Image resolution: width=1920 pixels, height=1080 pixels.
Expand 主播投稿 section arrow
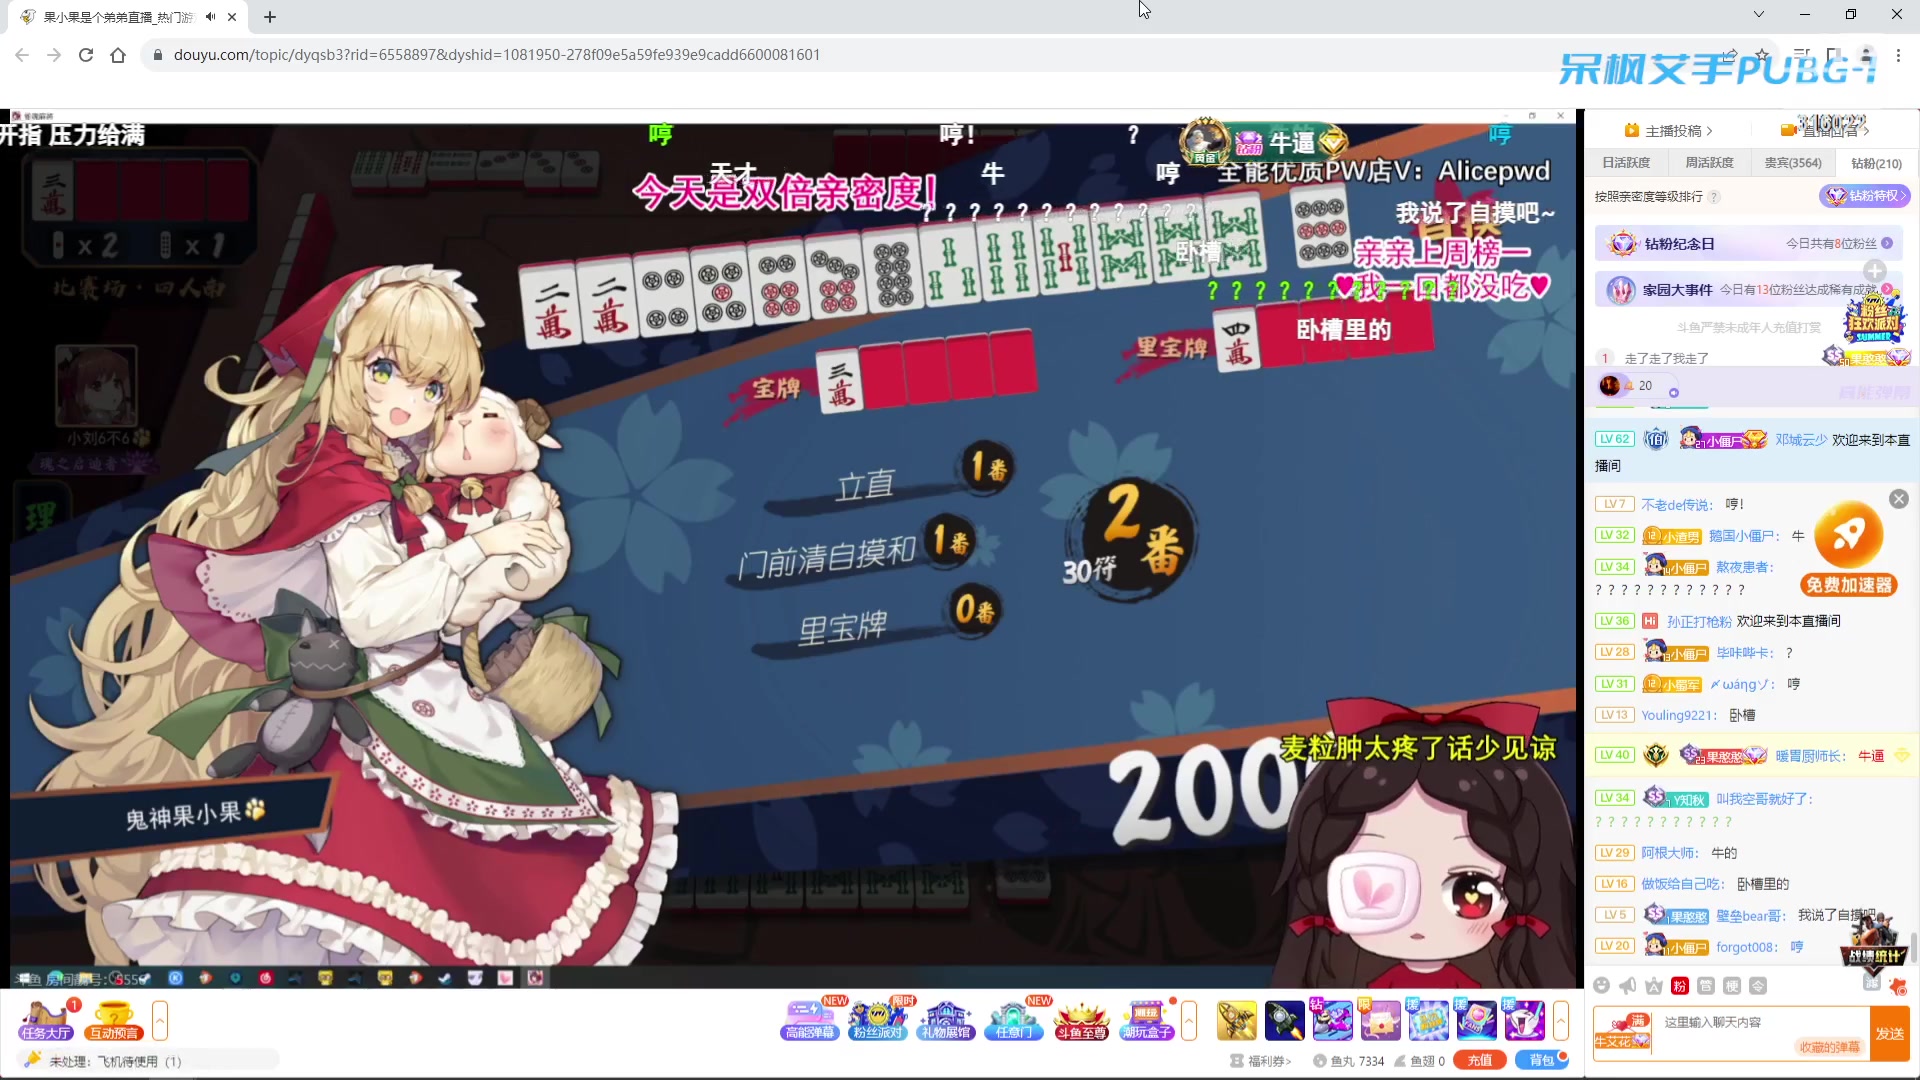(1710, 131)
